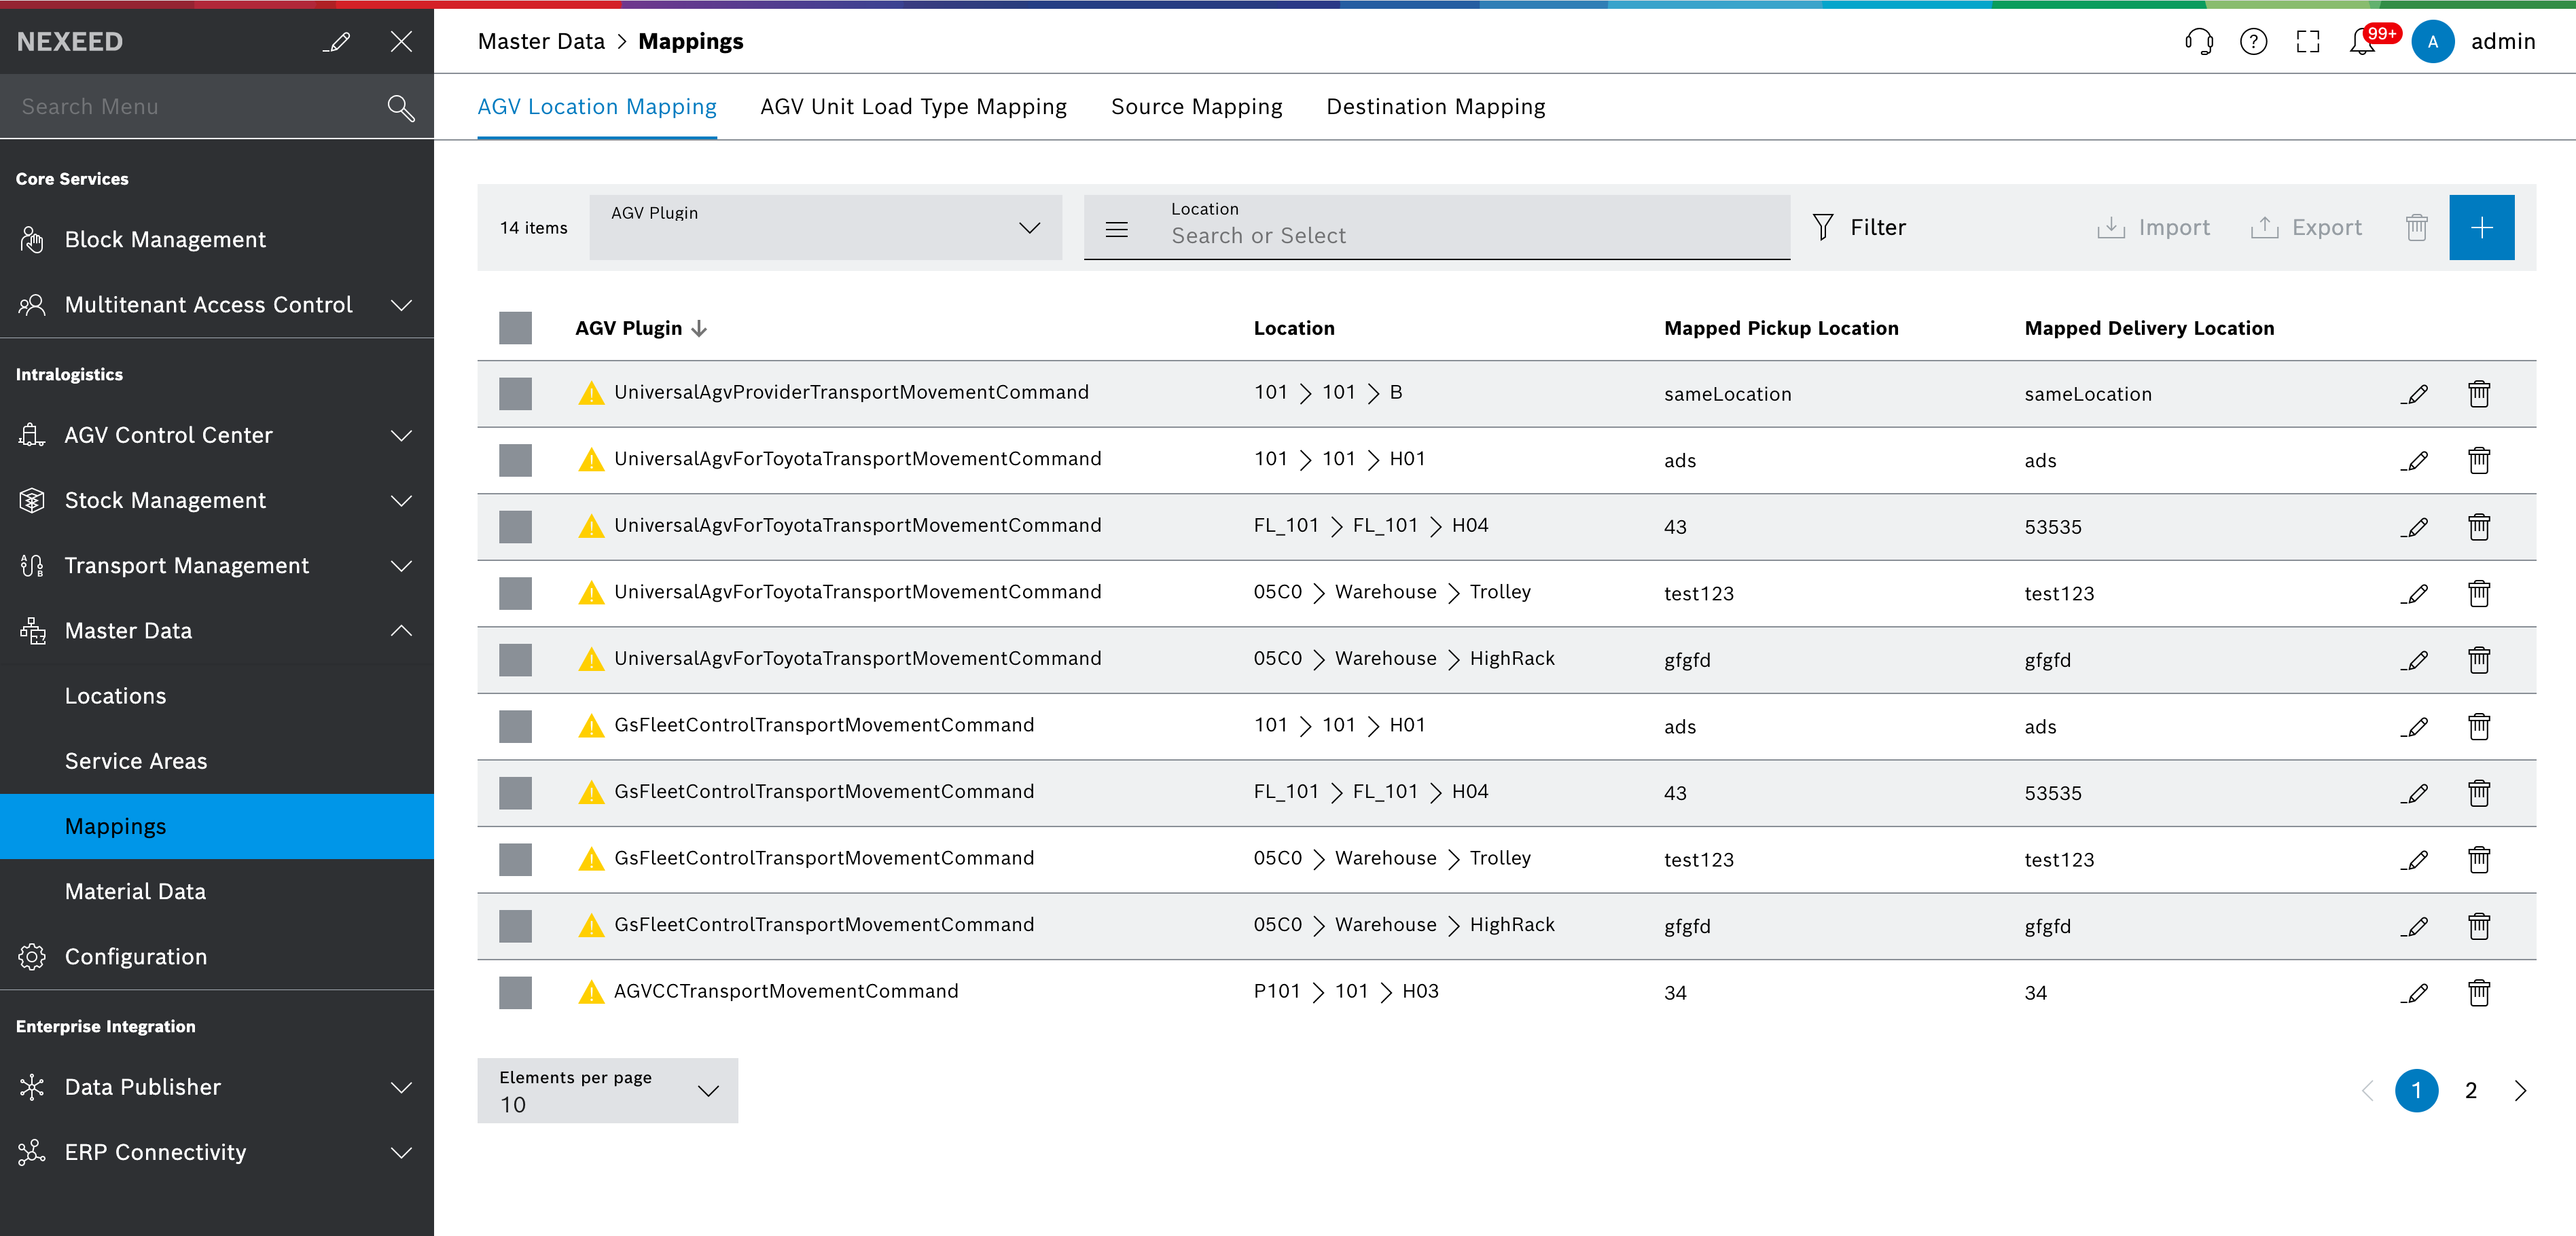The width and height of the screenshot is (2576, 1236).
Task: Click the Block Management sidebar icon
Action: coord(32,239)
